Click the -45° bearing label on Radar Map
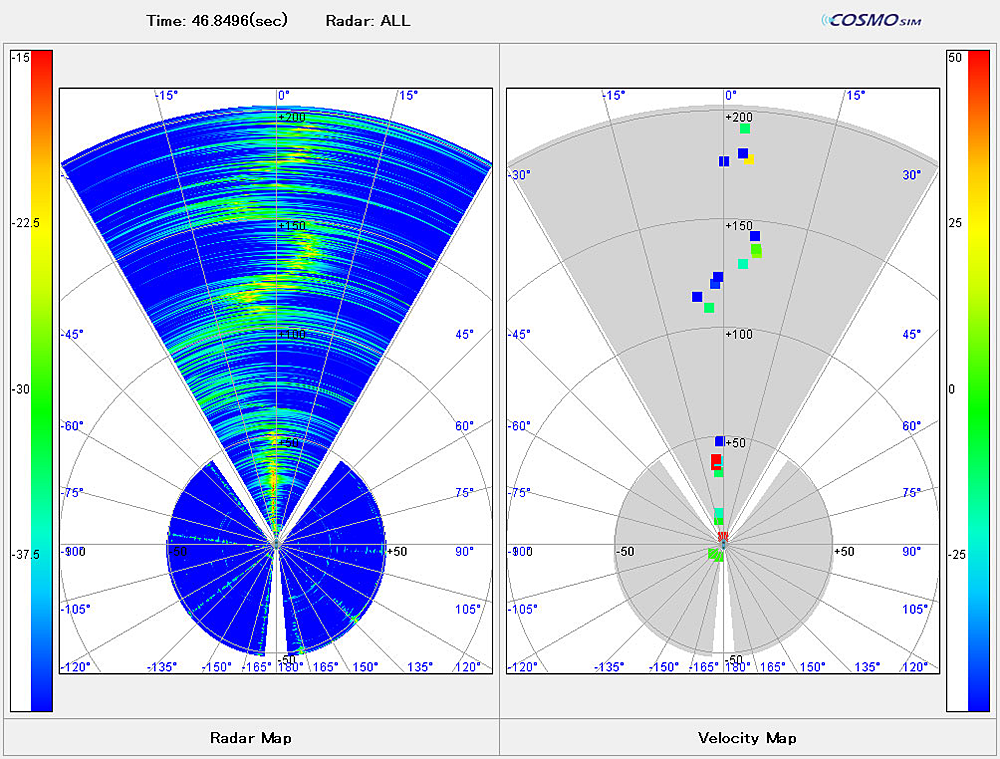 [72, 334]
